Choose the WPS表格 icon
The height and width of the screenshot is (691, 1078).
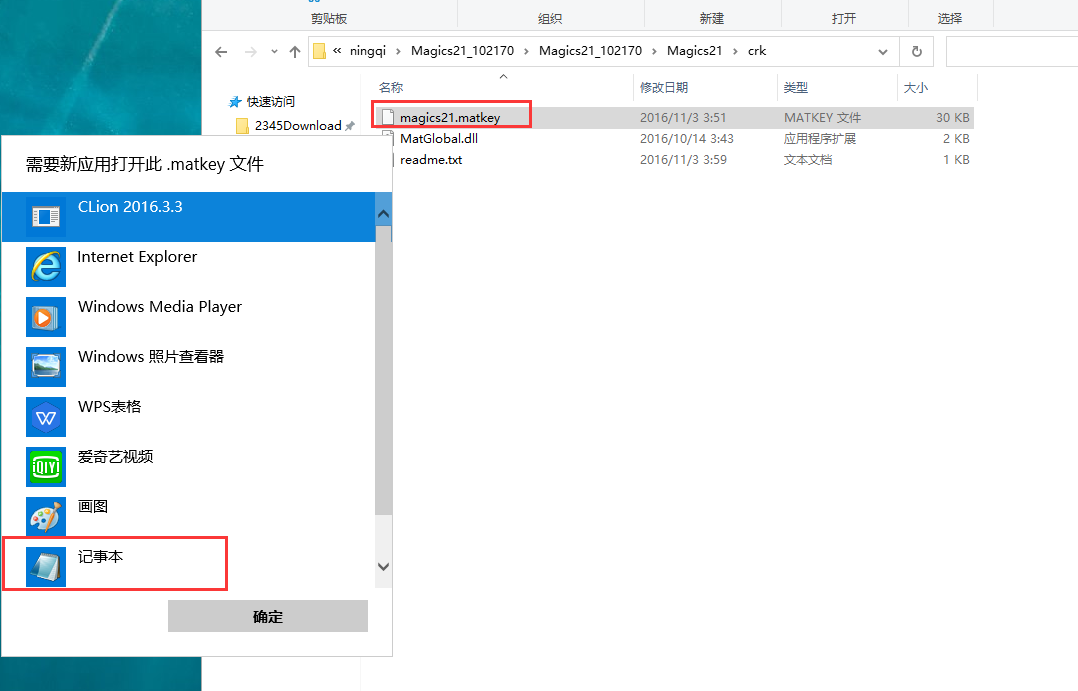coord(46,417)
